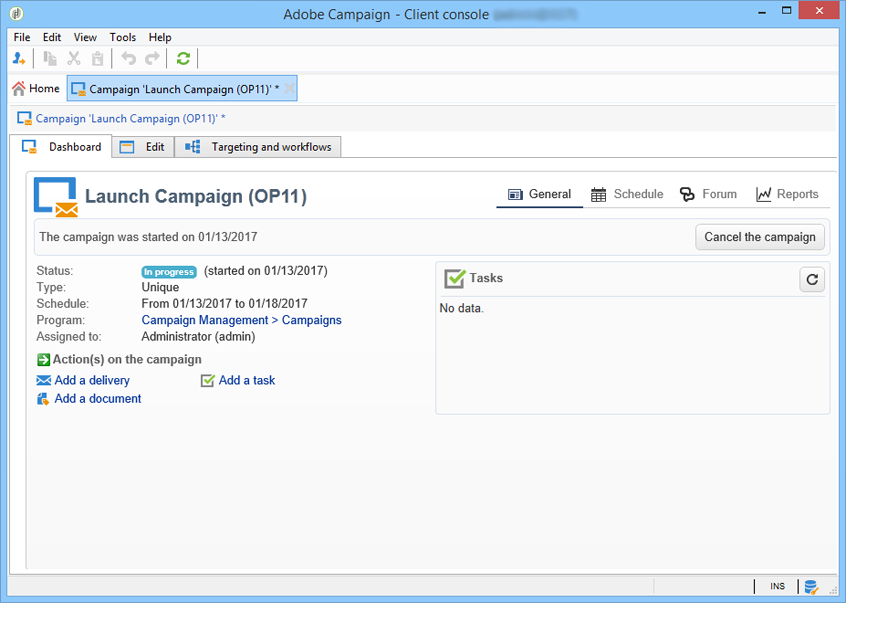Screen dimensions: 877x634
Task: Switch to the Home tab
Action: 36,88
